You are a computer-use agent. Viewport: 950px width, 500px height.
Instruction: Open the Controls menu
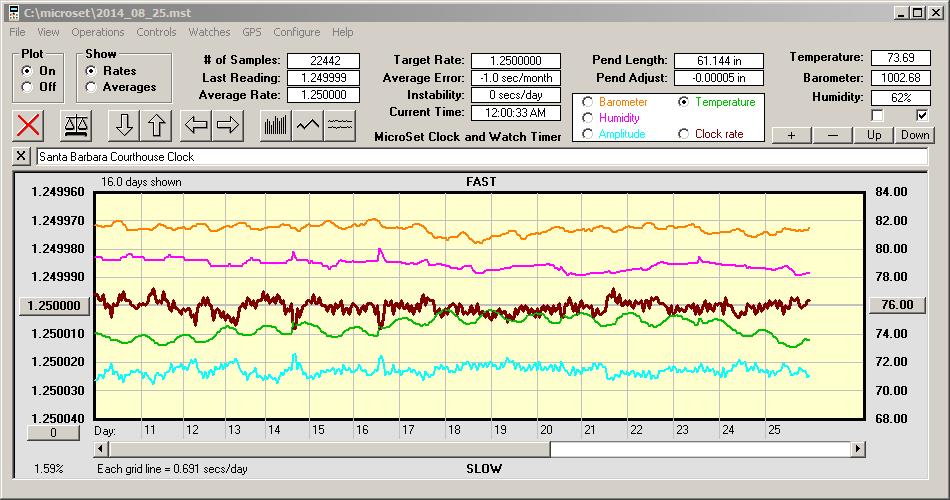point(156,32)
